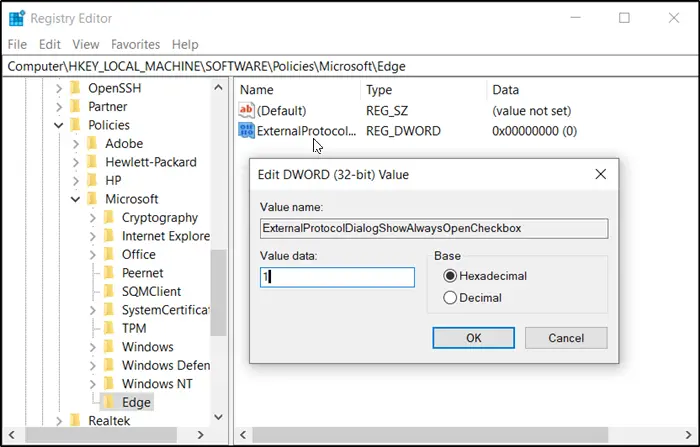The height and width of the screenshot is (447, 700).
Task: Collapse the Microsoft key
Action: (x=75, y=199)
